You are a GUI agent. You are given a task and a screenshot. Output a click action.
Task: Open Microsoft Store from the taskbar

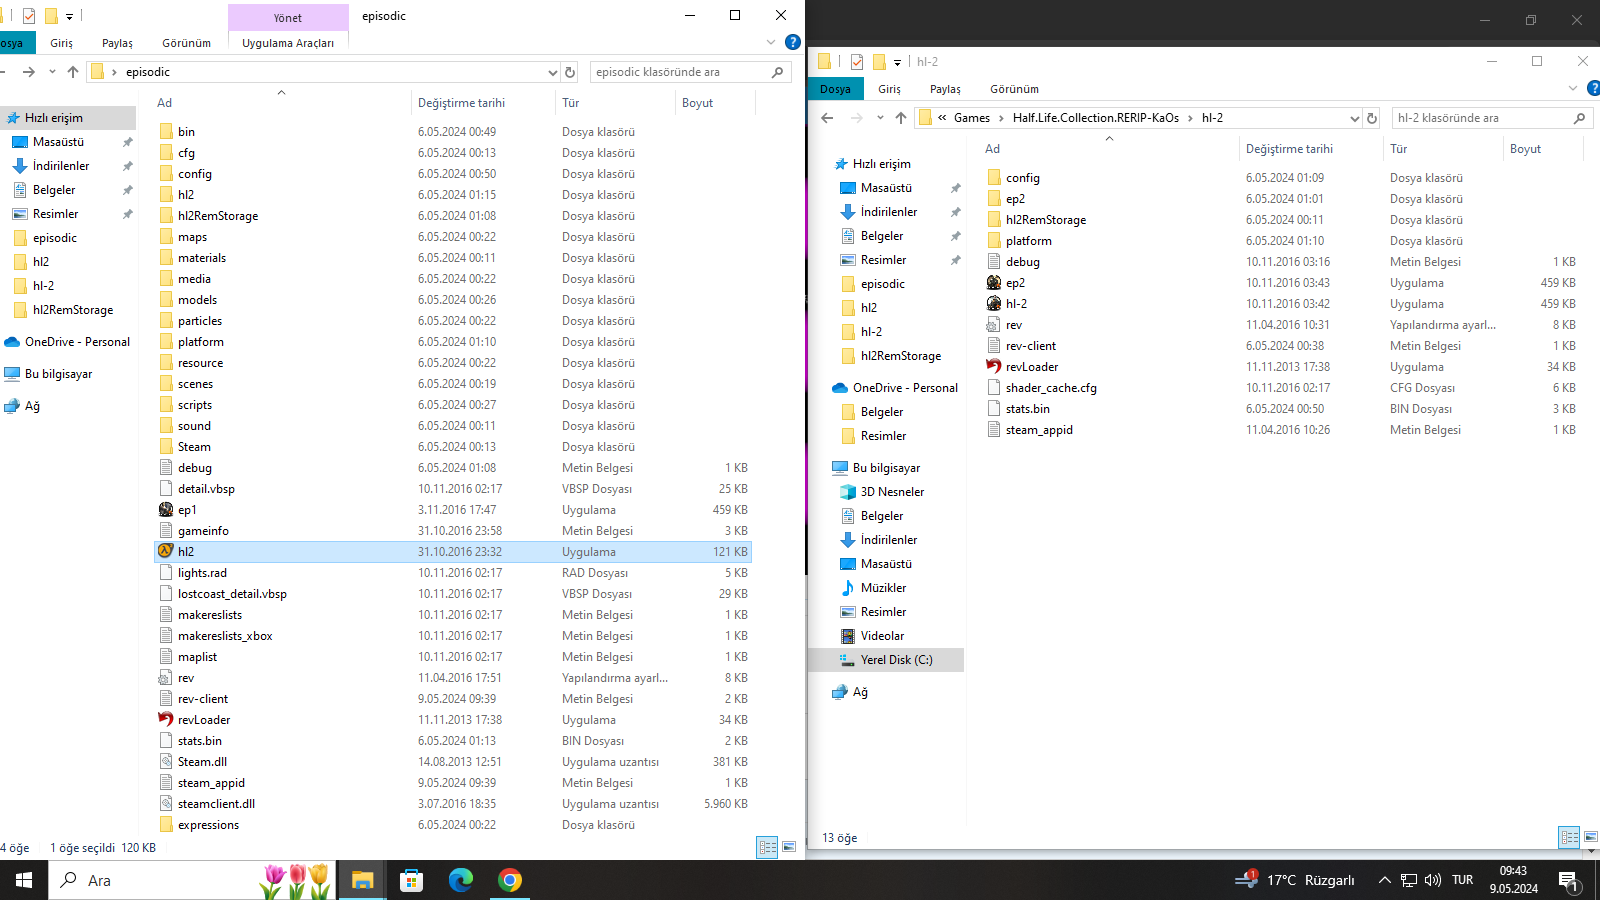411,880
